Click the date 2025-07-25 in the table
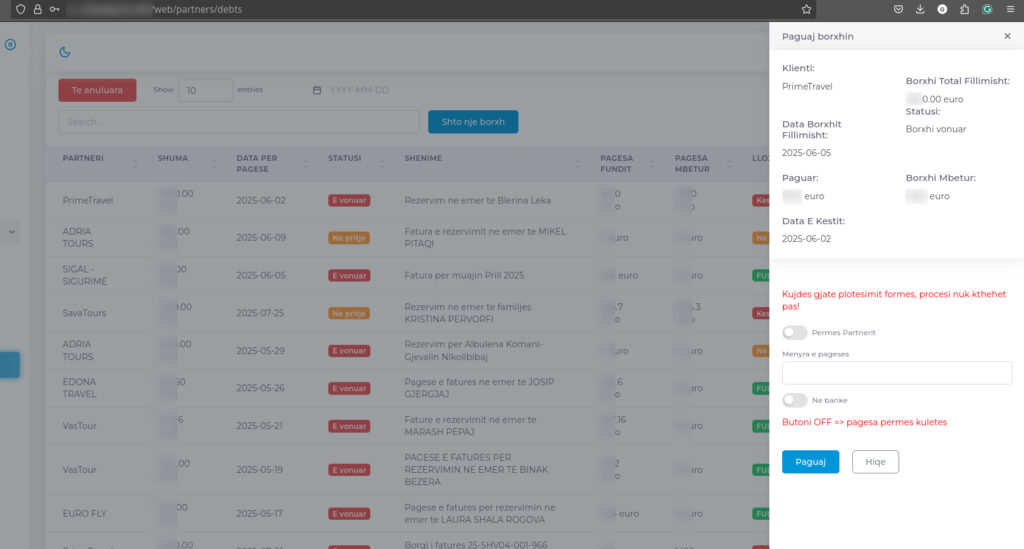This screenshot has width=1024, height=549. point(261,313)
